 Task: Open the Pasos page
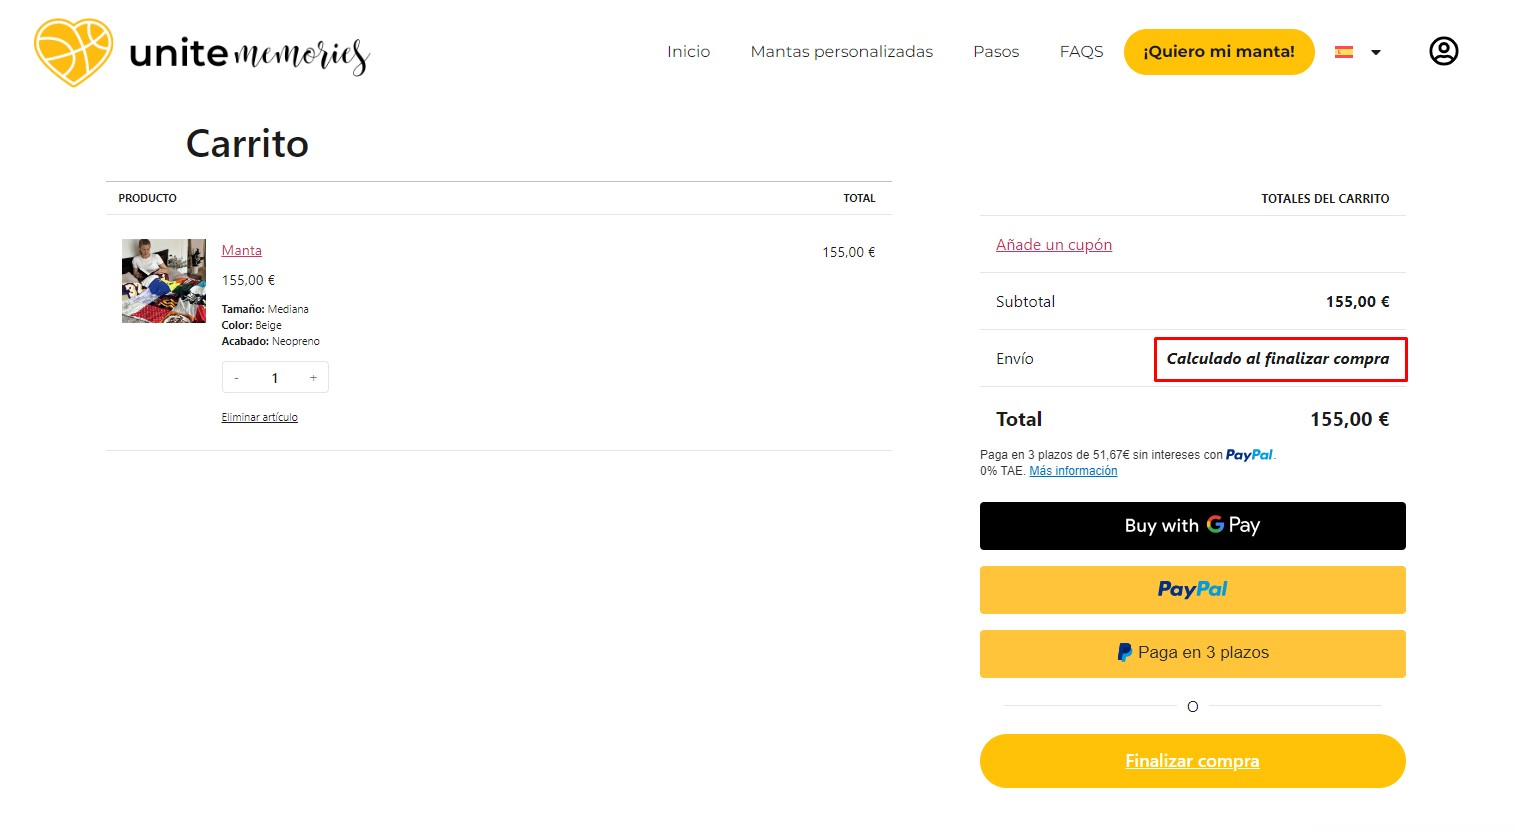(996, 52)
